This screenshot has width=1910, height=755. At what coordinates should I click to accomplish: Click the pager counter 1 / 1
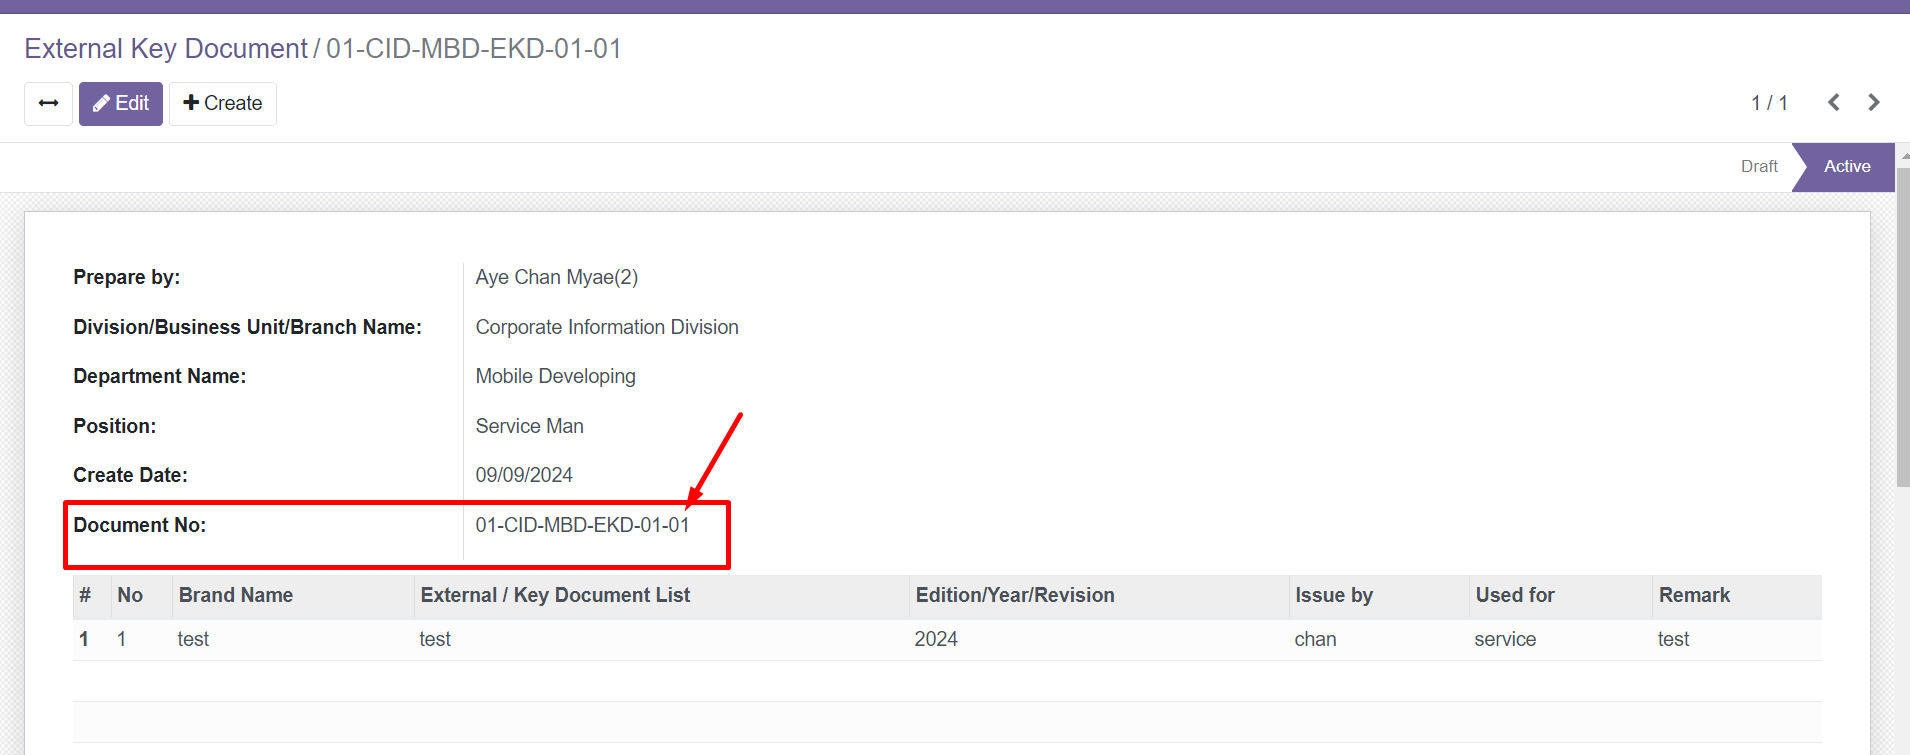1769,103
